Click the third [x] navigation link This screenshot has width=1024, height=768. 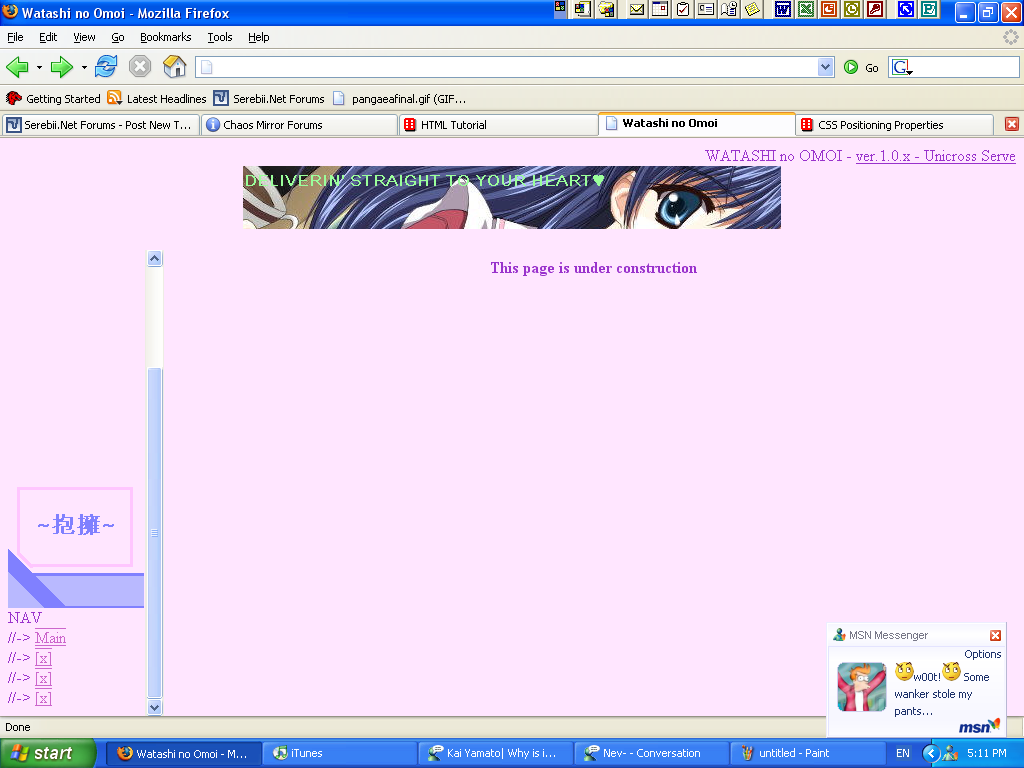[43, 699]
